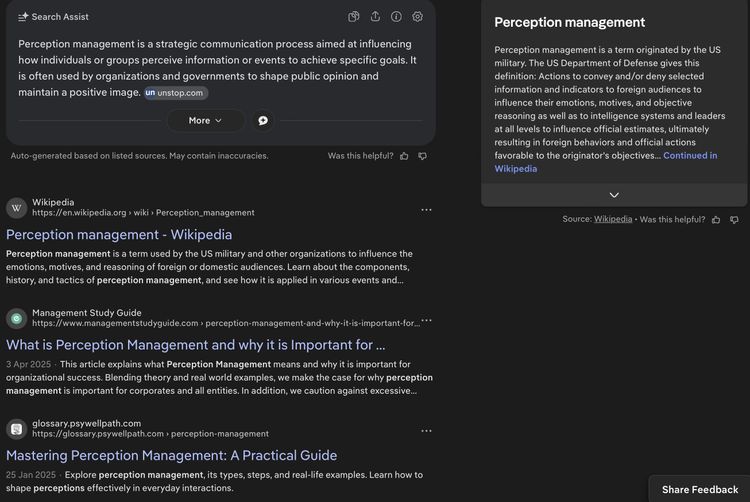750x502 pixels.
Task: Give Search Assist answer thumbs down
Action: point(422,156)
